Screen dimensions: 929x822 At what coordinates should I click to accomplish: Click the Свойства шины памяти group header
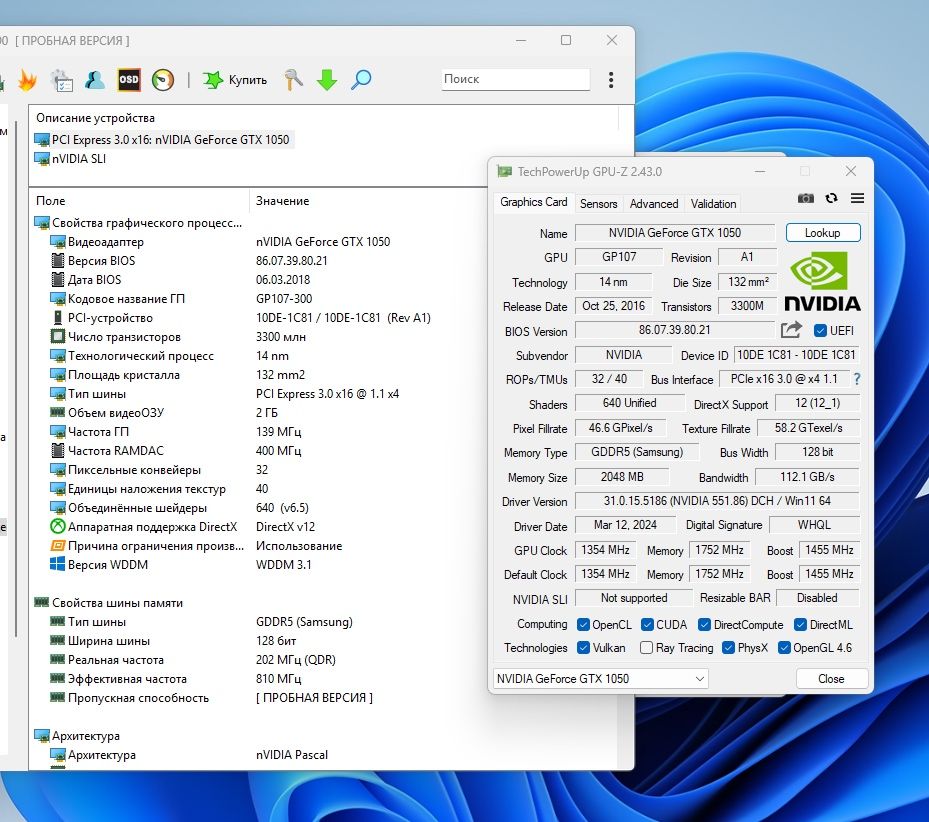pyautogui.click(x=109, y=603)
